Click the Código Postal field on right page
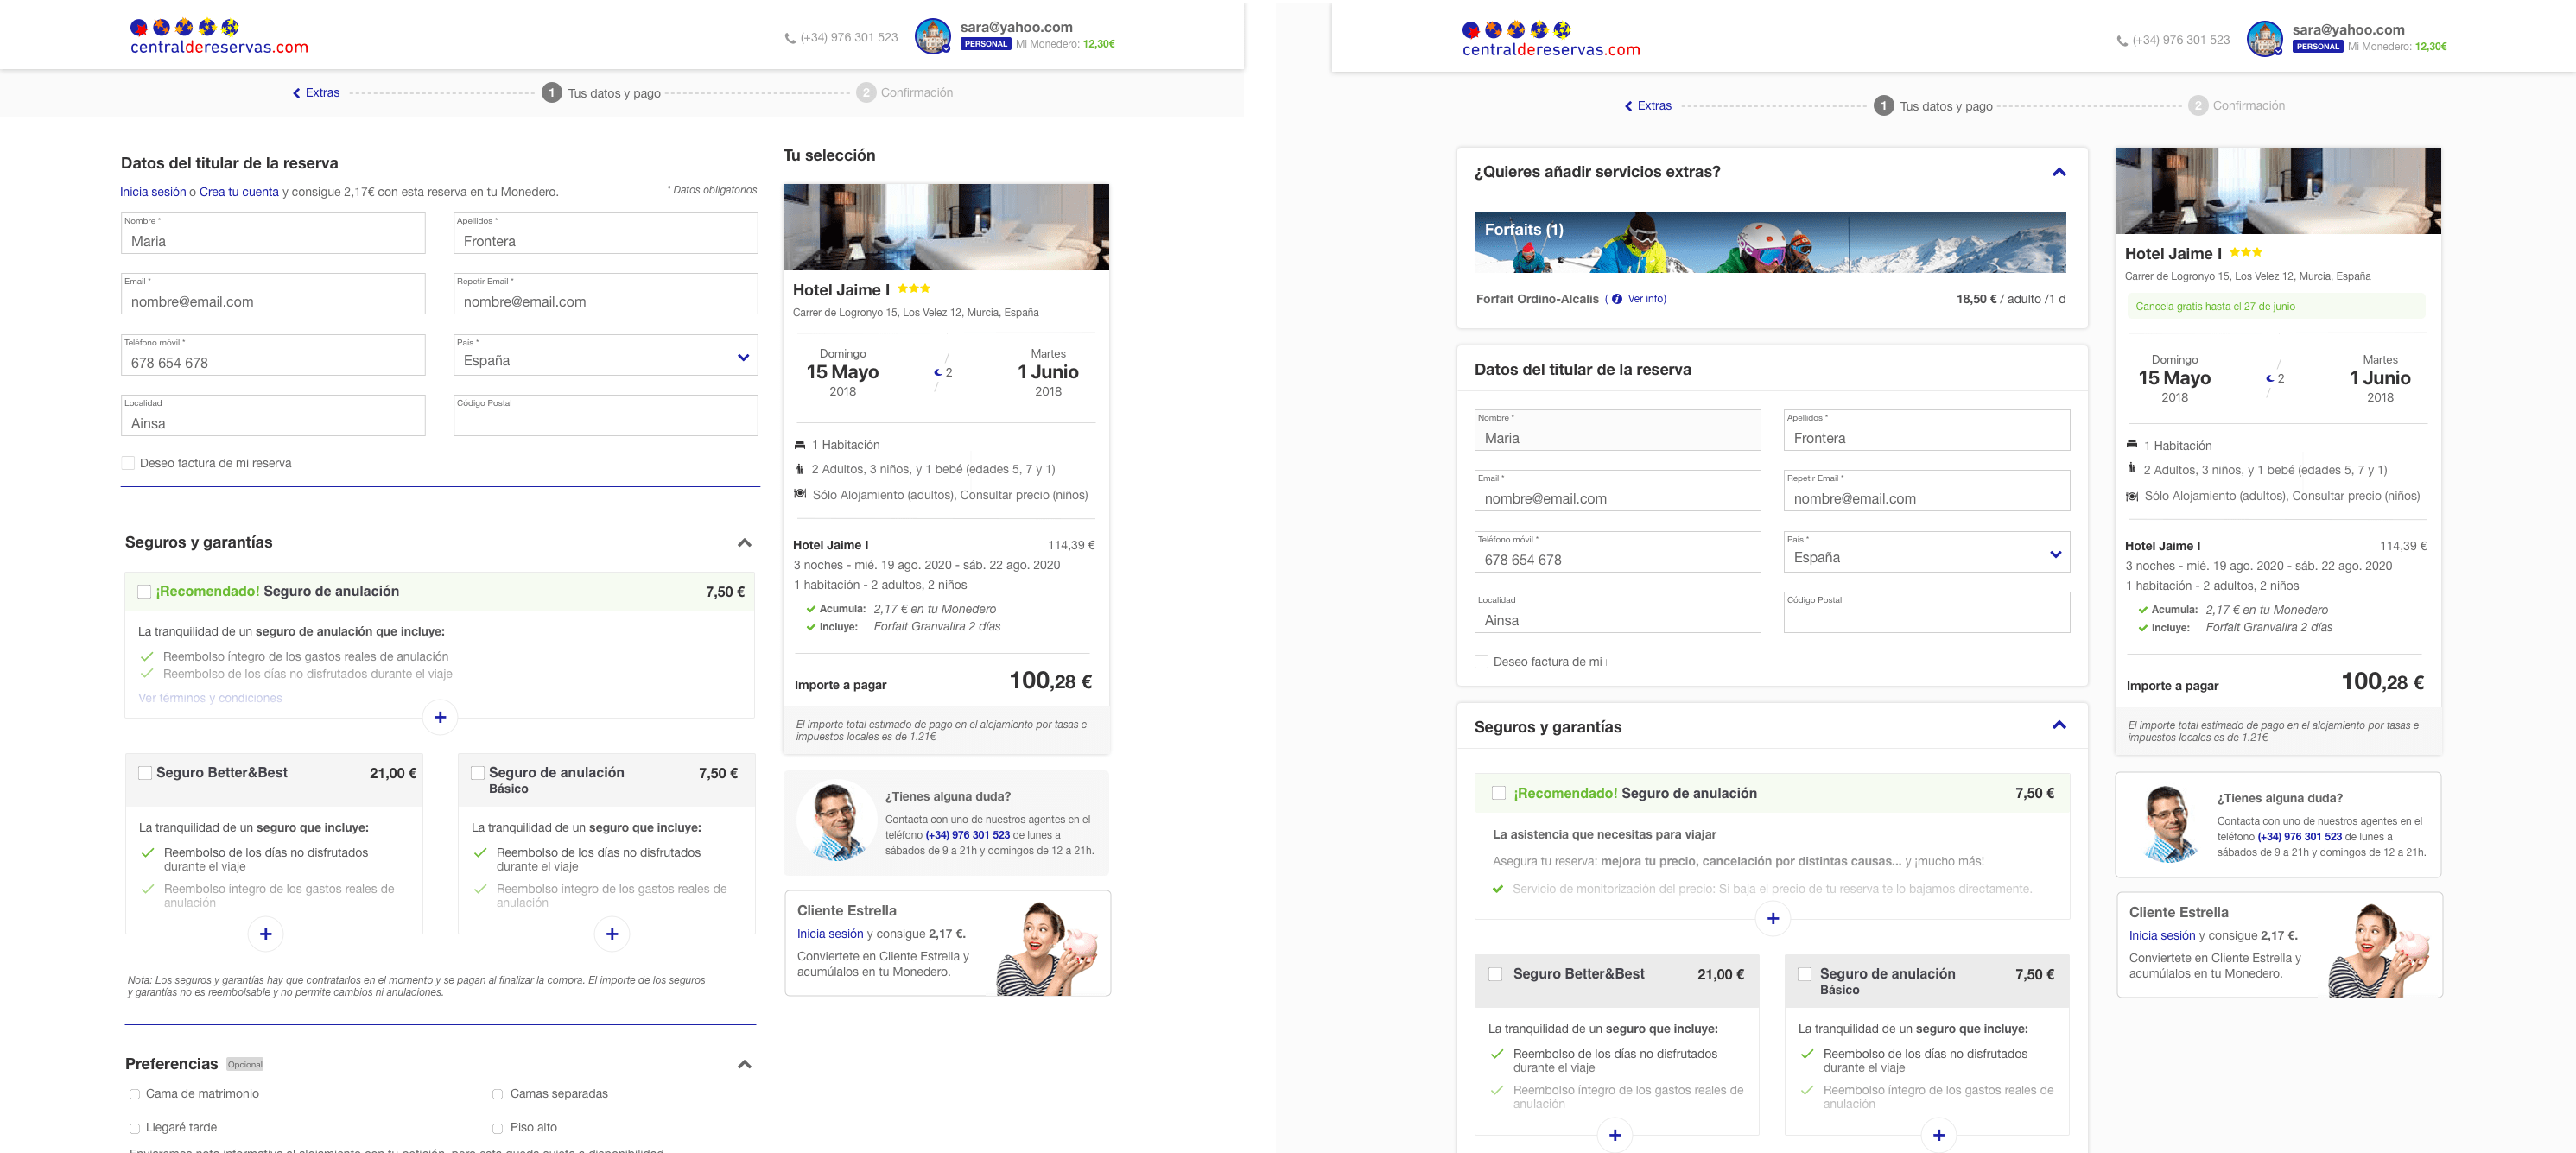 click(1926, 612)
